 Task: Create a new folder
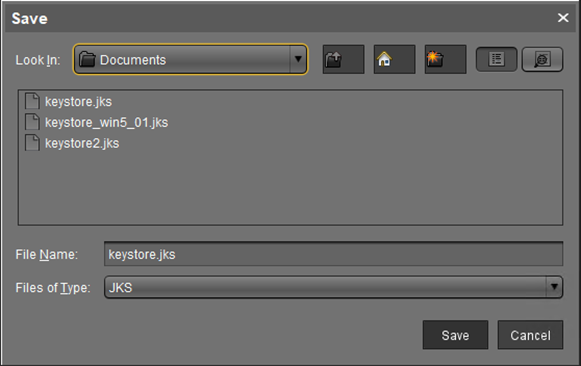pos(445,59)
